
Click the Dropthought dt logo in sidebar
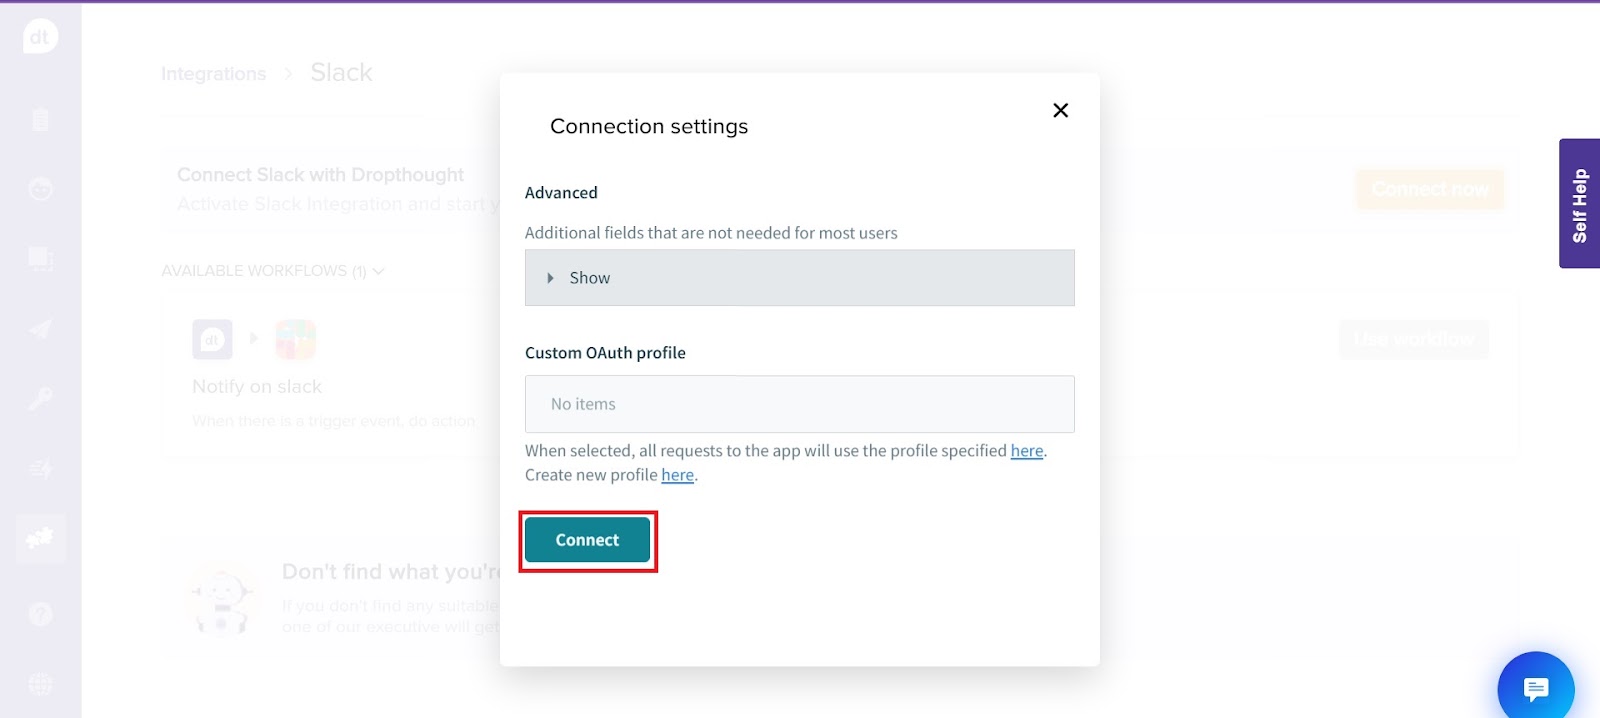pyautogui.click(x=40, y=37)
